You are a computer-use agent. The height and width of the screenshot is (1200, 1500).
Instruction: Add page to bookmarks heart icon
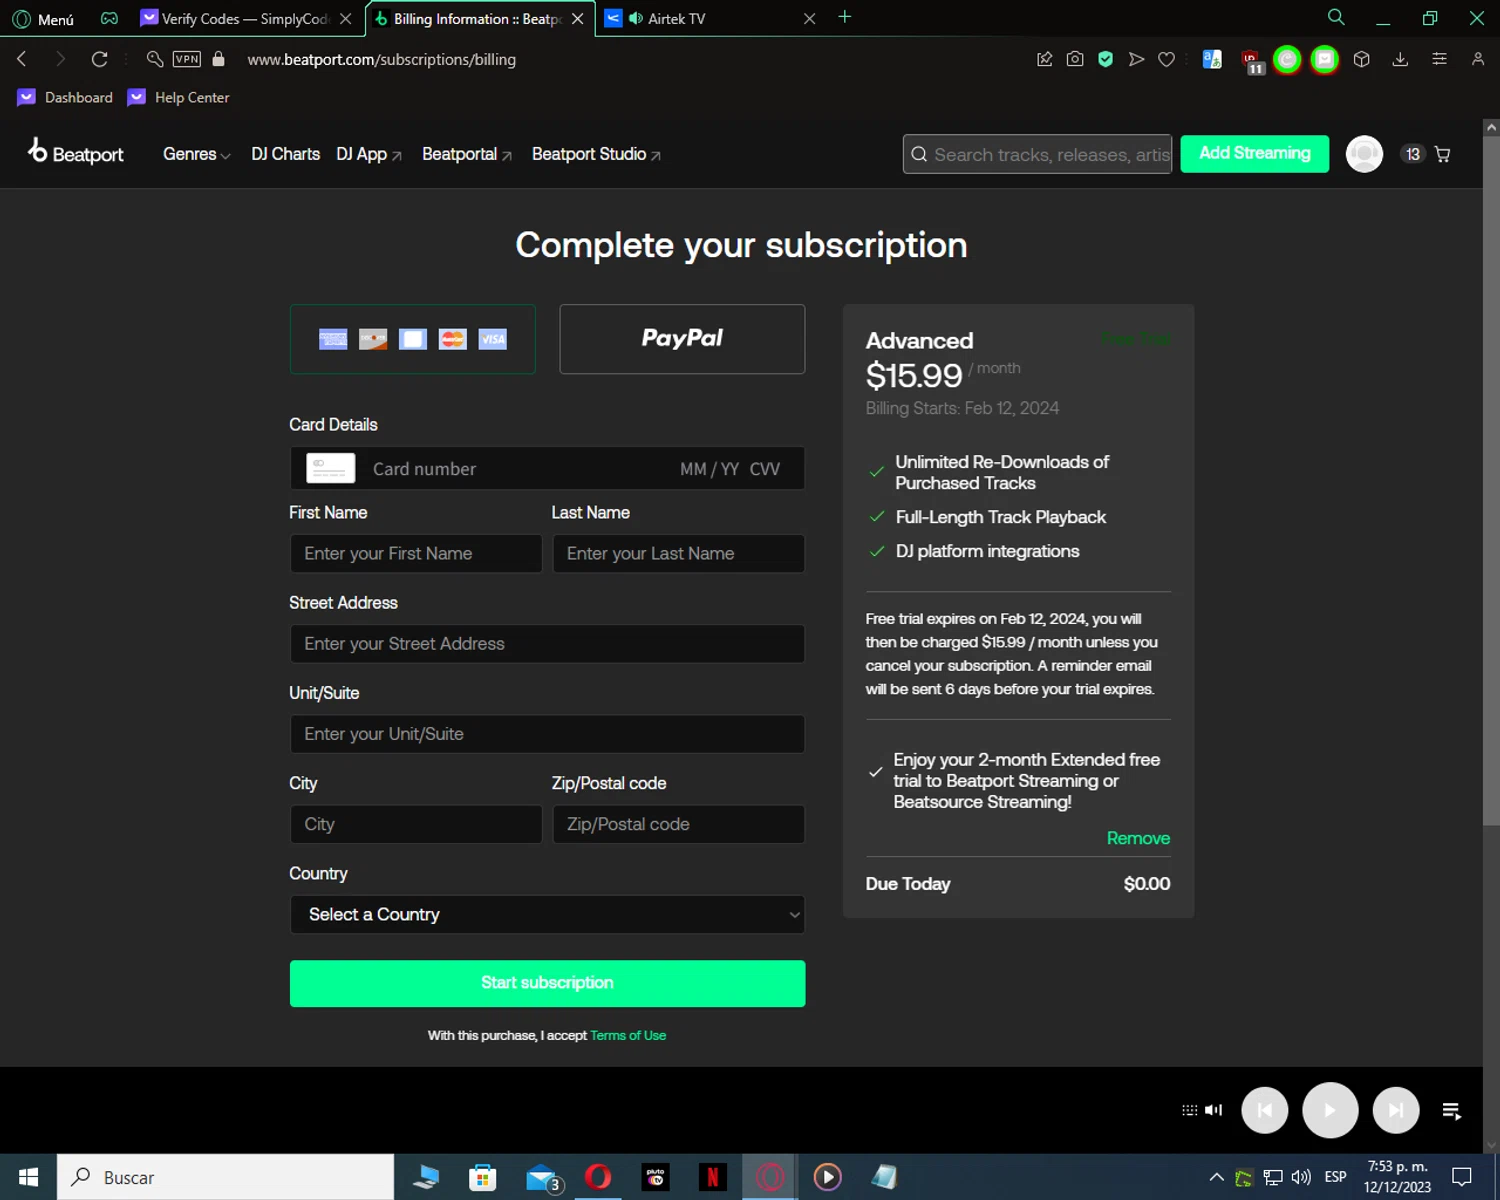[1166, 59]
